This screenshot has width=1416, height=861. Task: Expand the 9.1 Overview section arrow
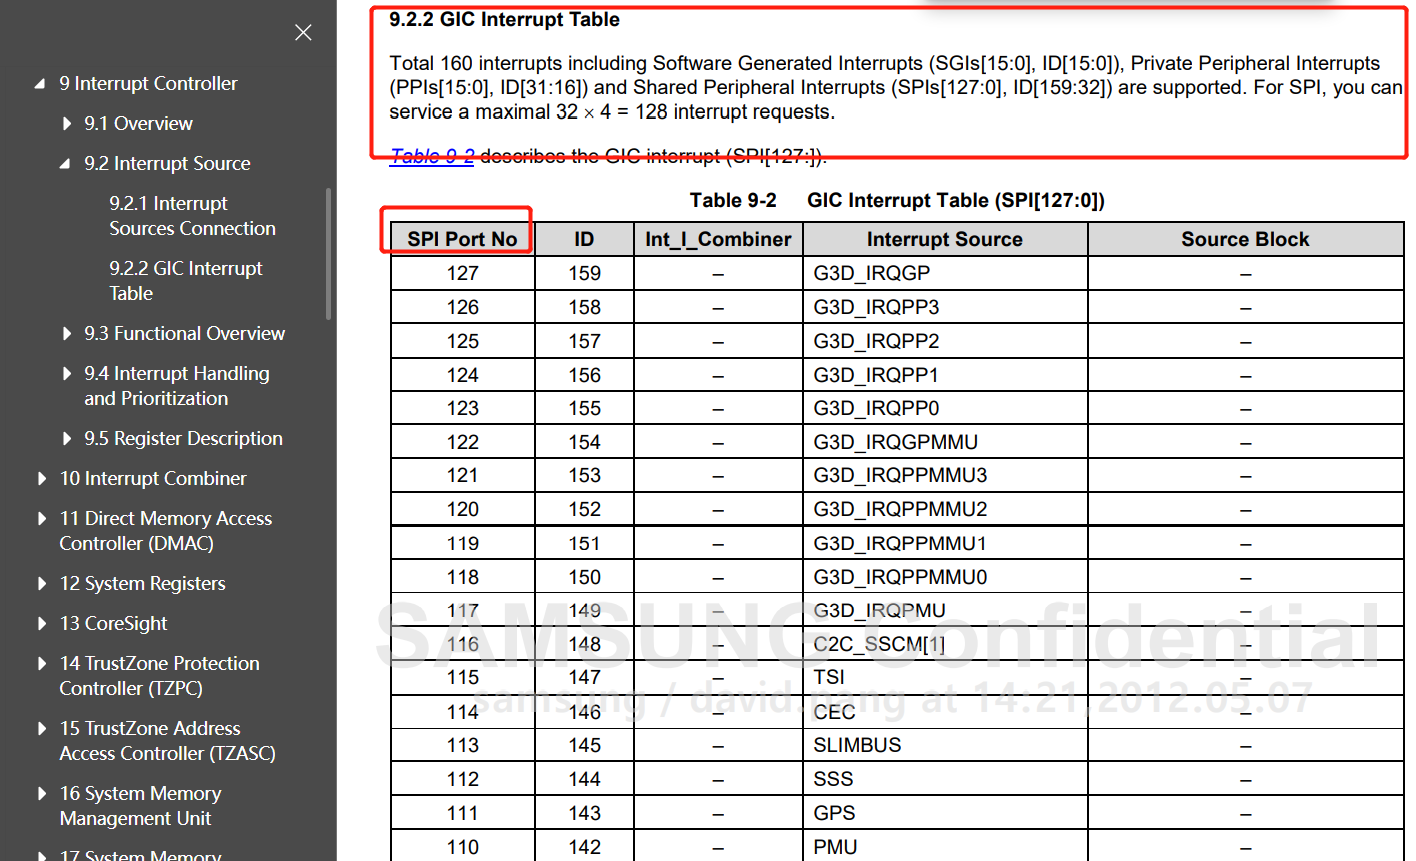(x=66, y=124)
